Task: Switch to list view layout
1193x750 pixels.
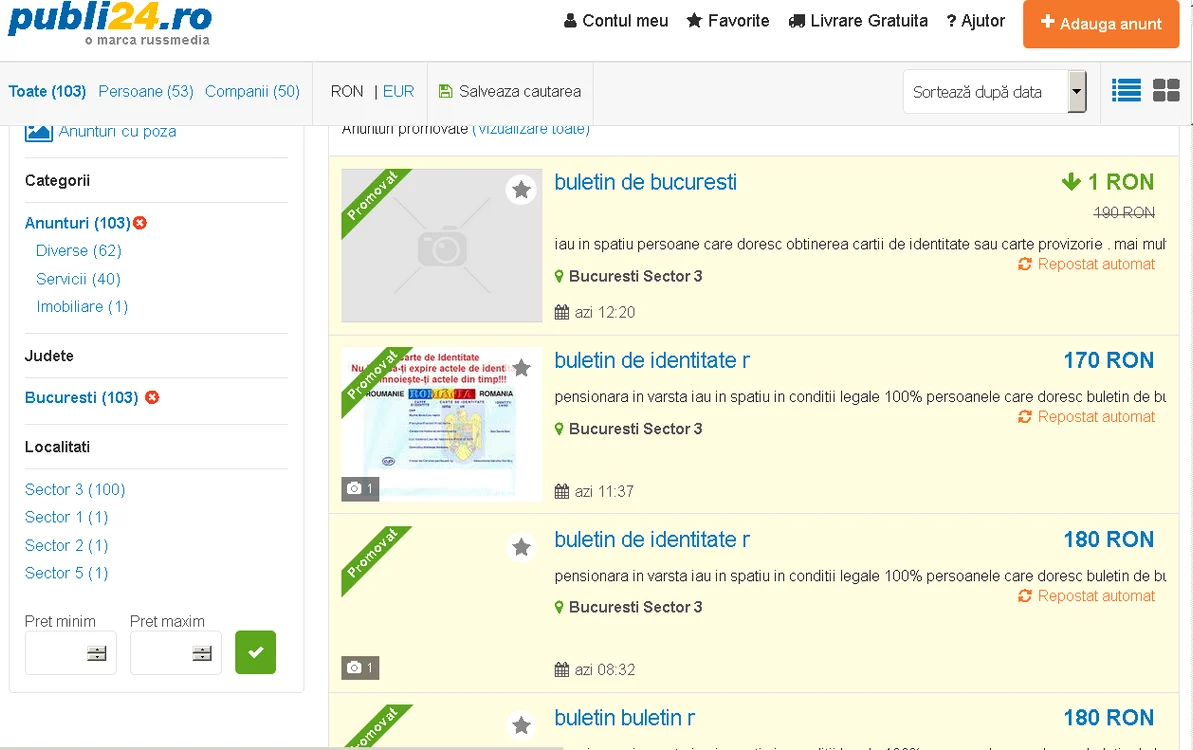Action: click(x=1126, y=91)
